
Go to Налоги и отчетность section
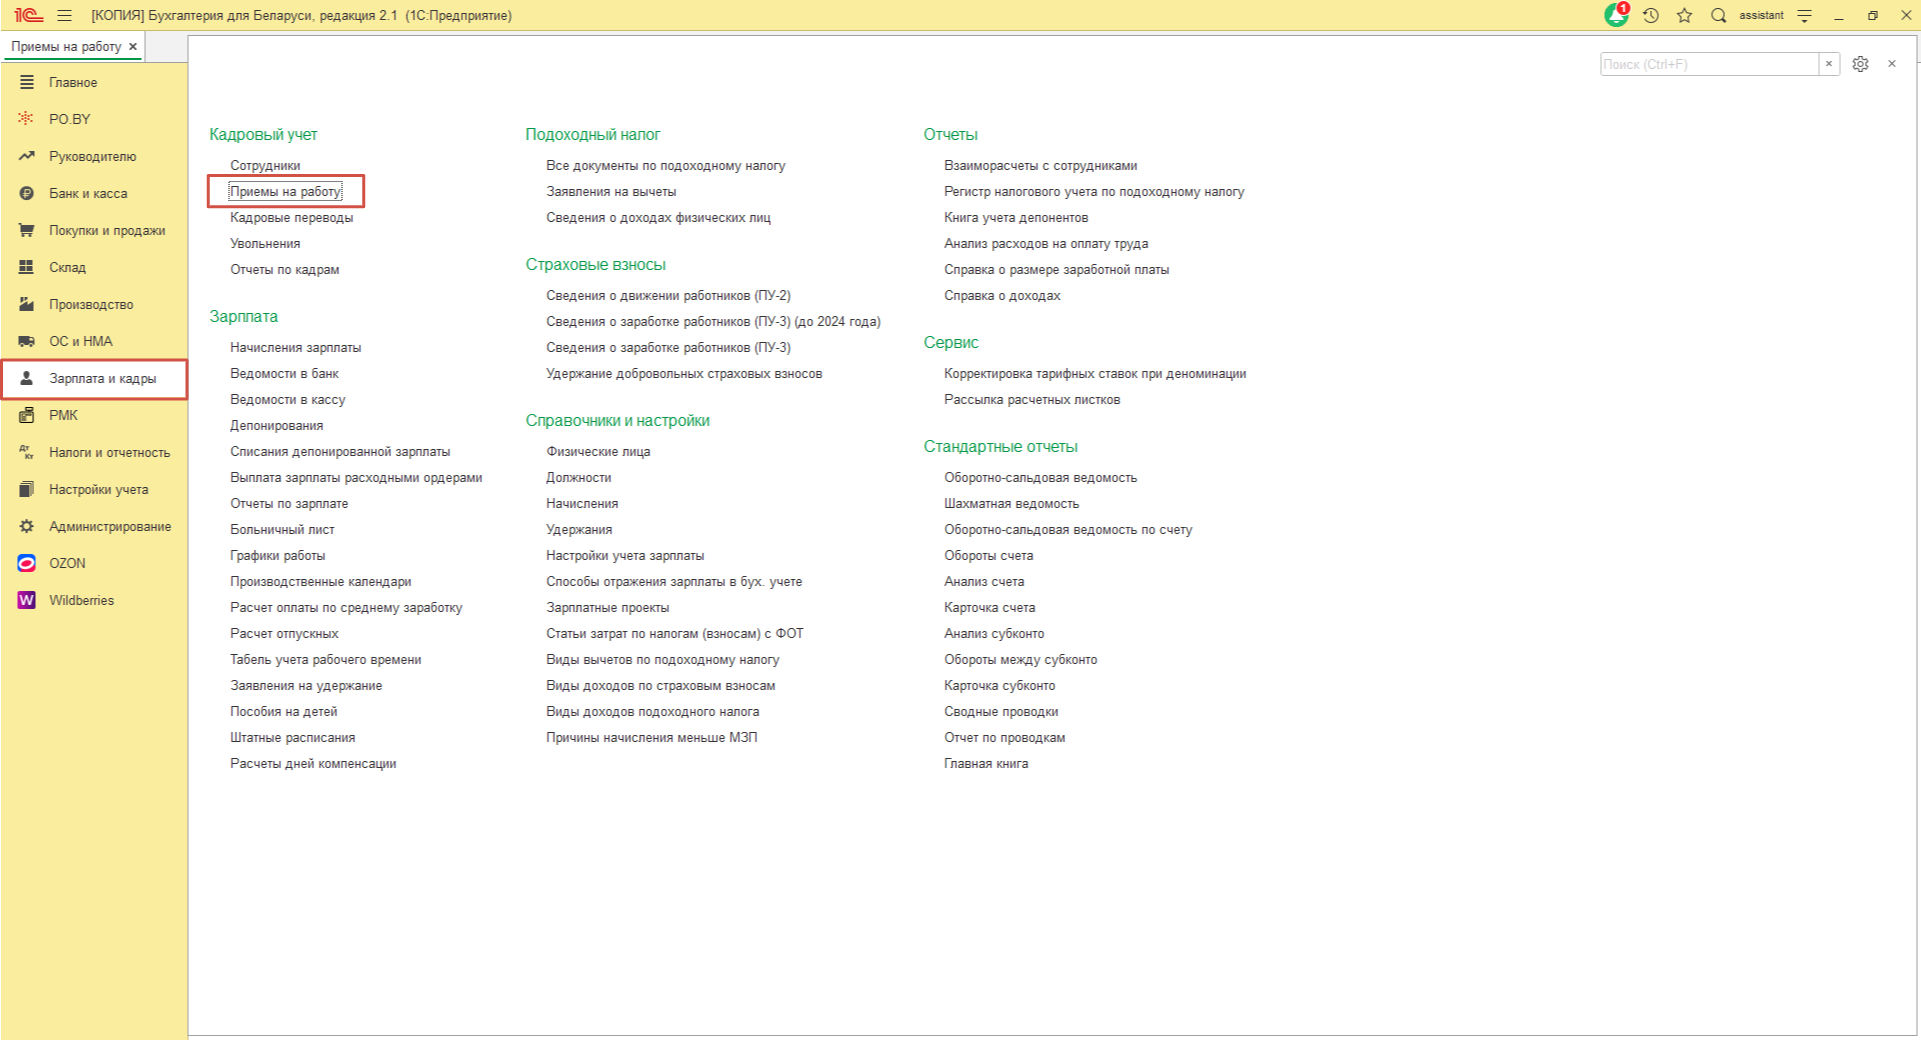(109, 452)
